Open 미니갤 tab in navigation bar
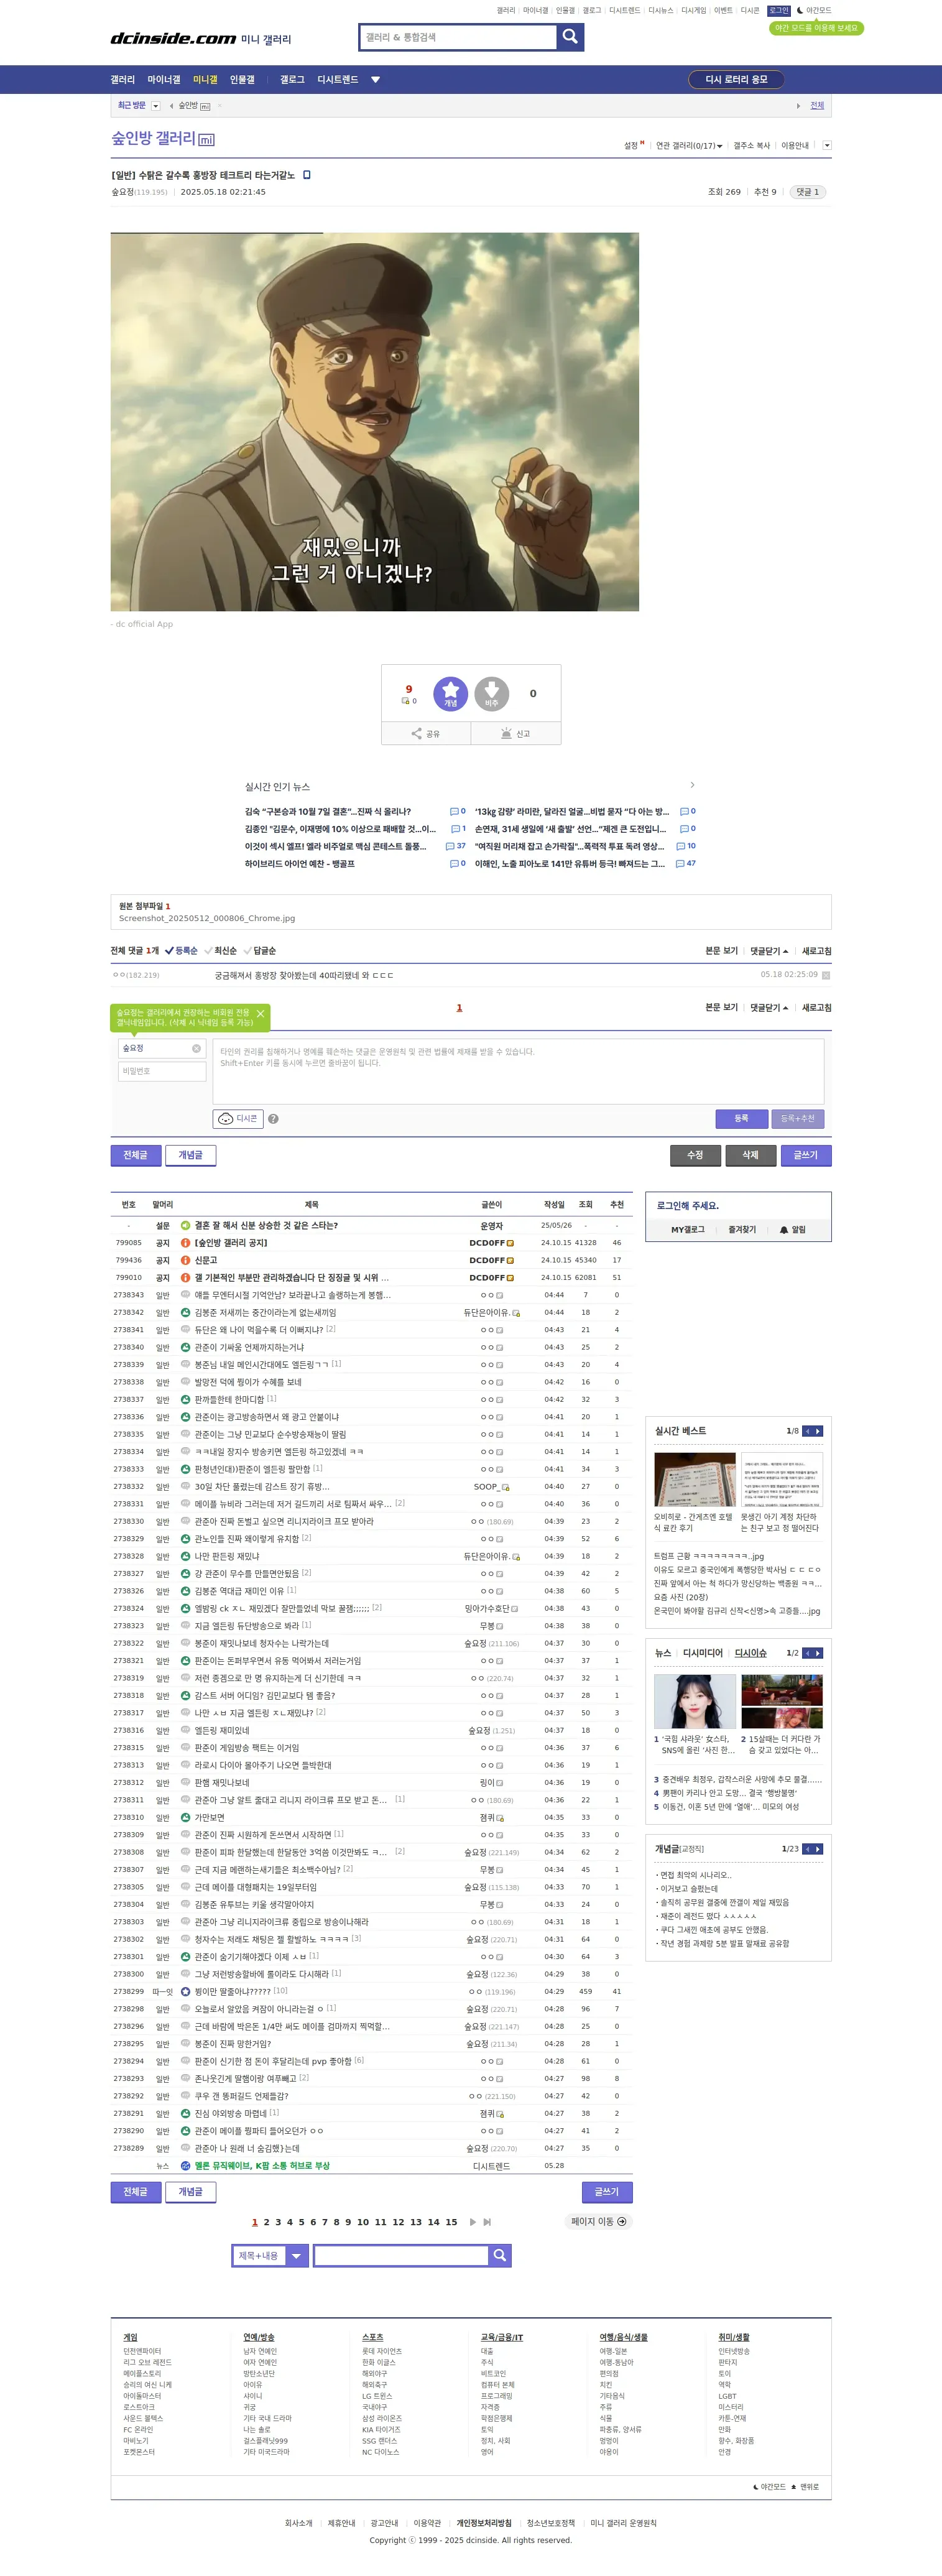942x2576 pixels. [205, 80]
